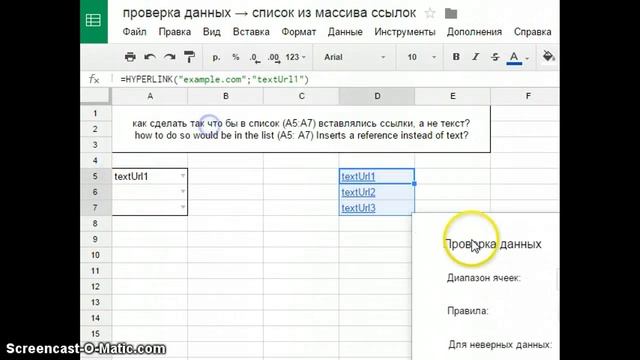Open the Google Sheets home icon
Image resolution: width=640 pixels, height=360 pixels.
94,20
